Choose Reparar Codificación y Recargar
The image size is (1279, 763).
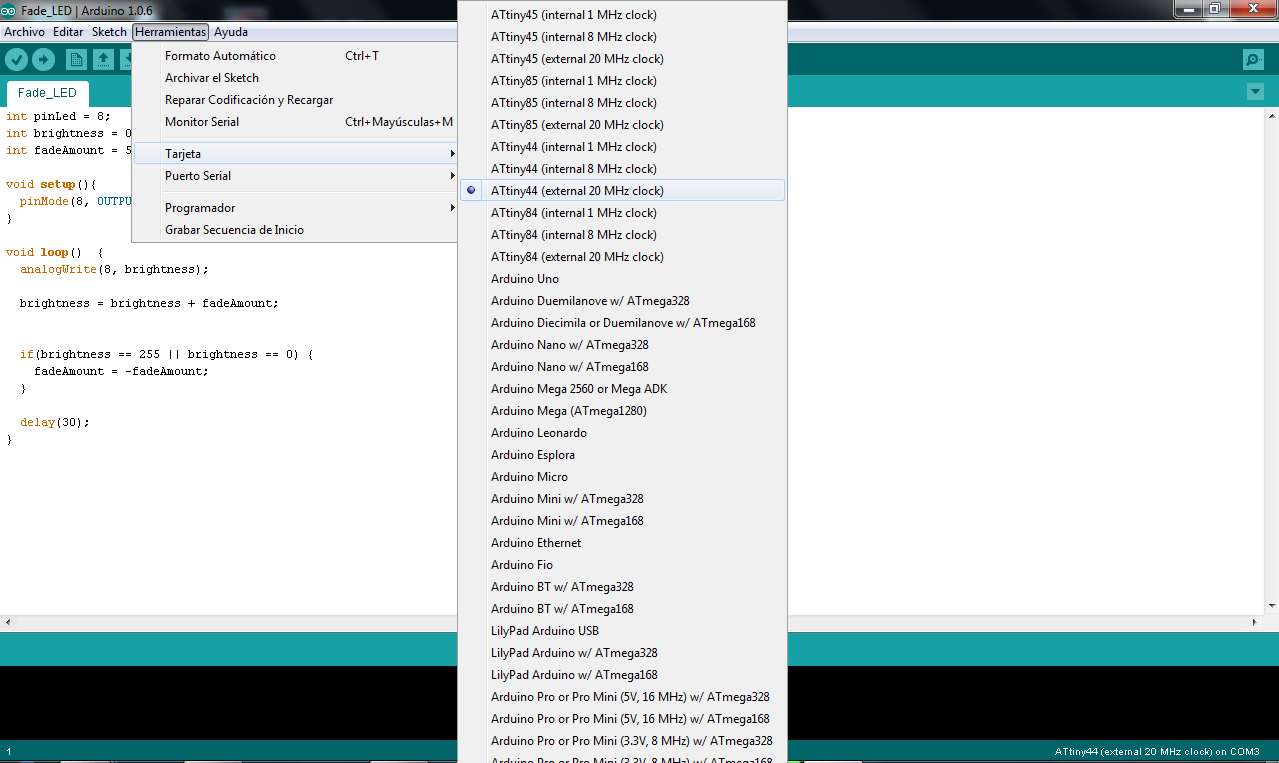(x=295, y=100)
